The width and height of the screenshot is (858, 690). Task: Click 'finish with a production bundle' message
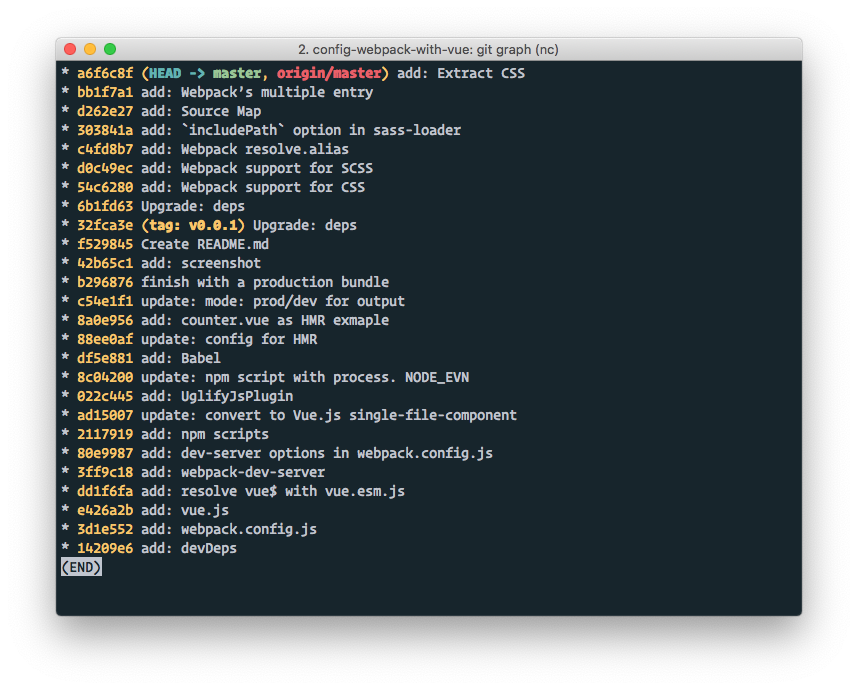(x=265, y=282)
